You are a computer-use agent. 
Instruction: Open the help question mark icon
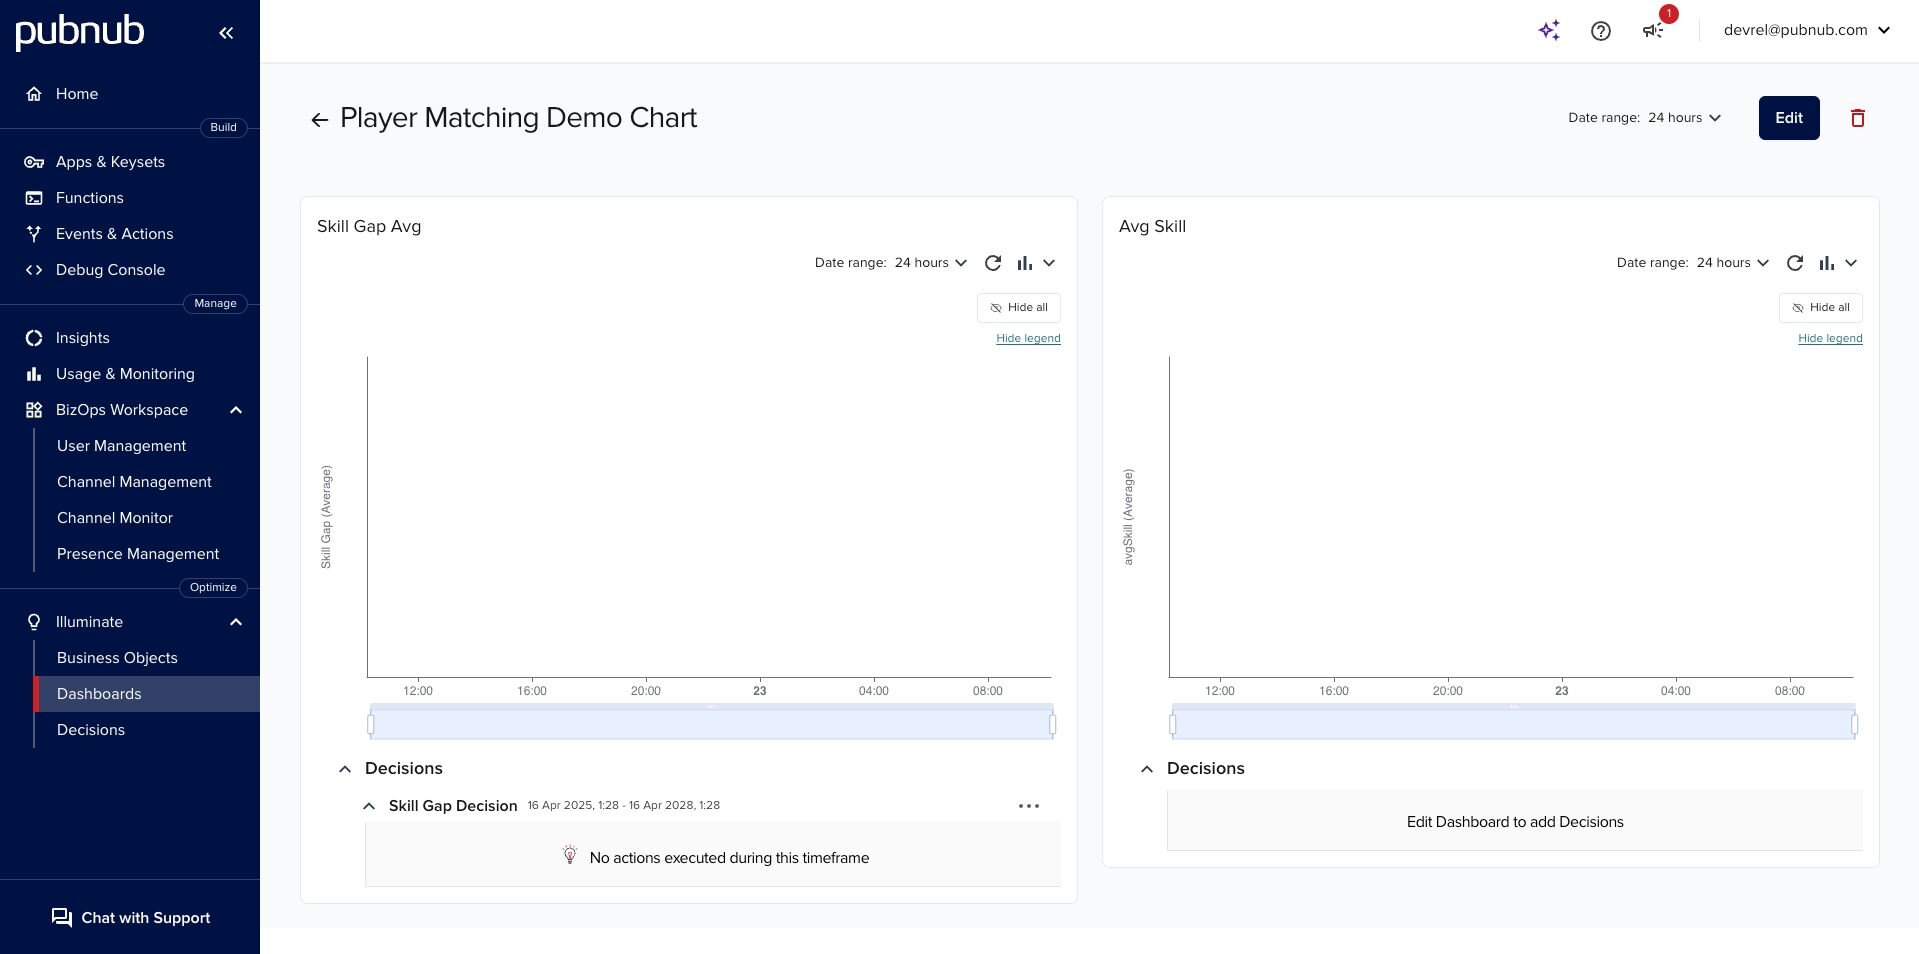(1600, 31)
